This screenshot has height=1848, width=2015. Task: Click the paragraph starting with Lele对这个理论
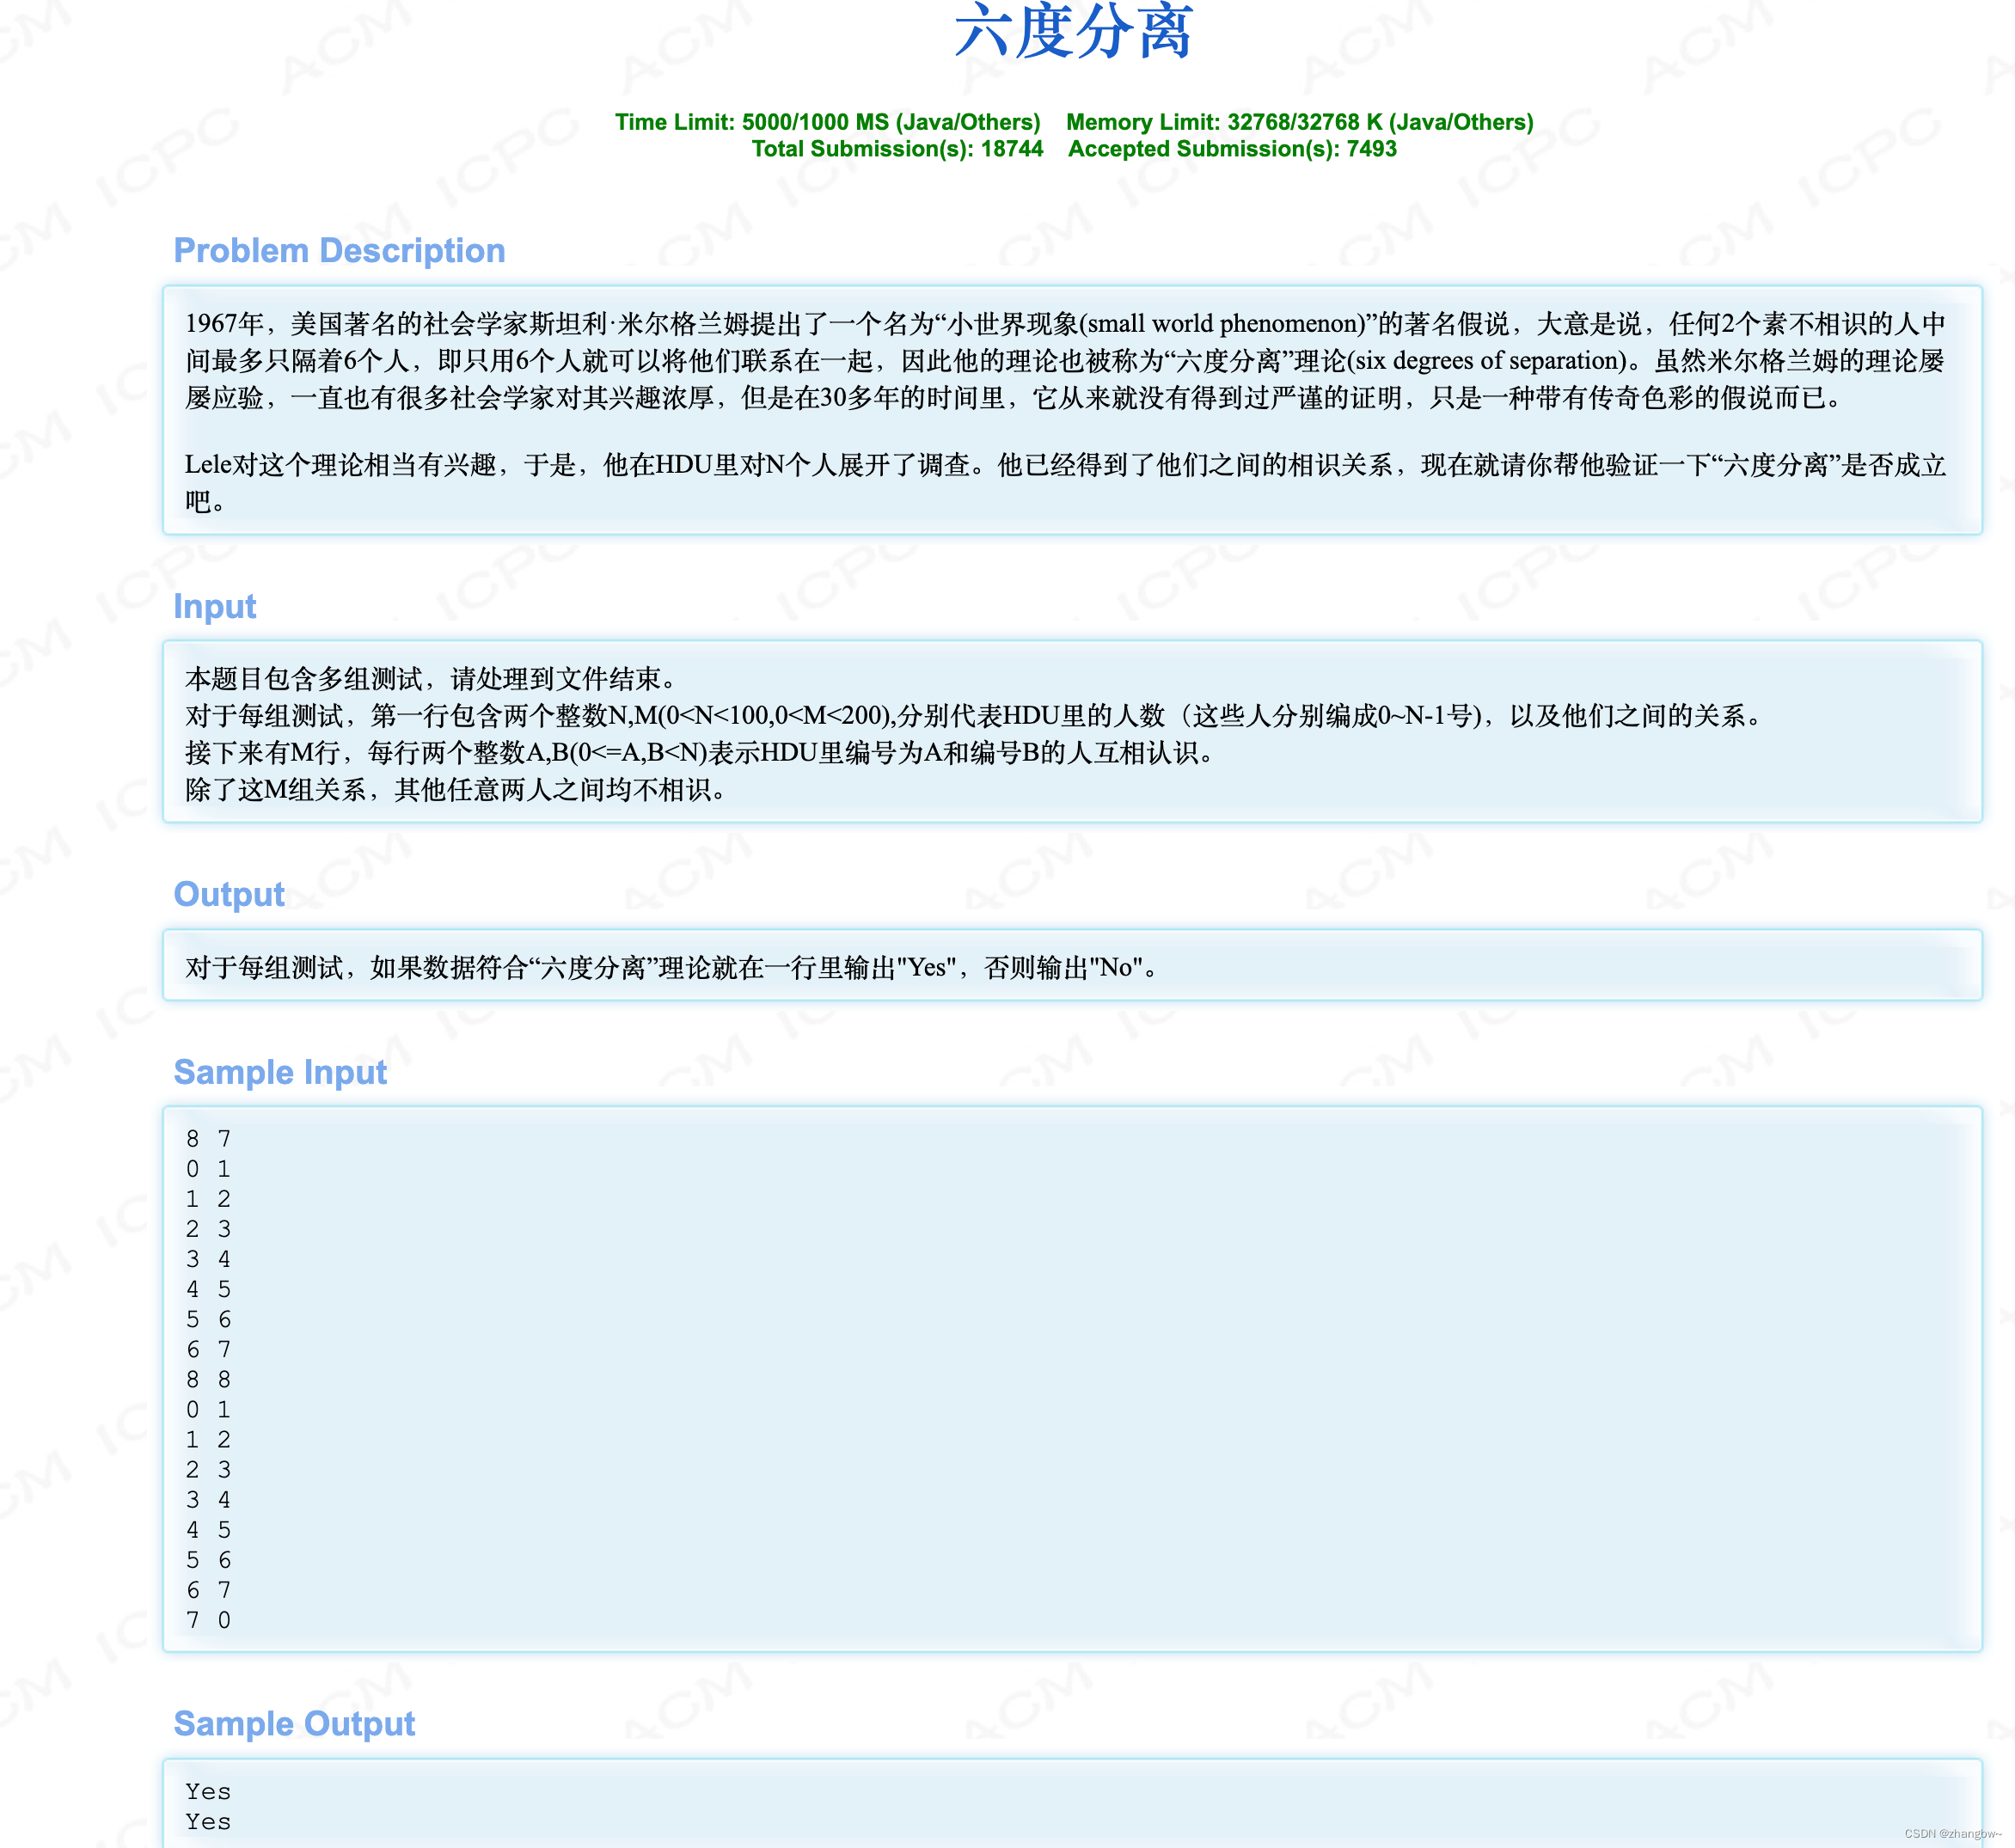coord(1065,482)
